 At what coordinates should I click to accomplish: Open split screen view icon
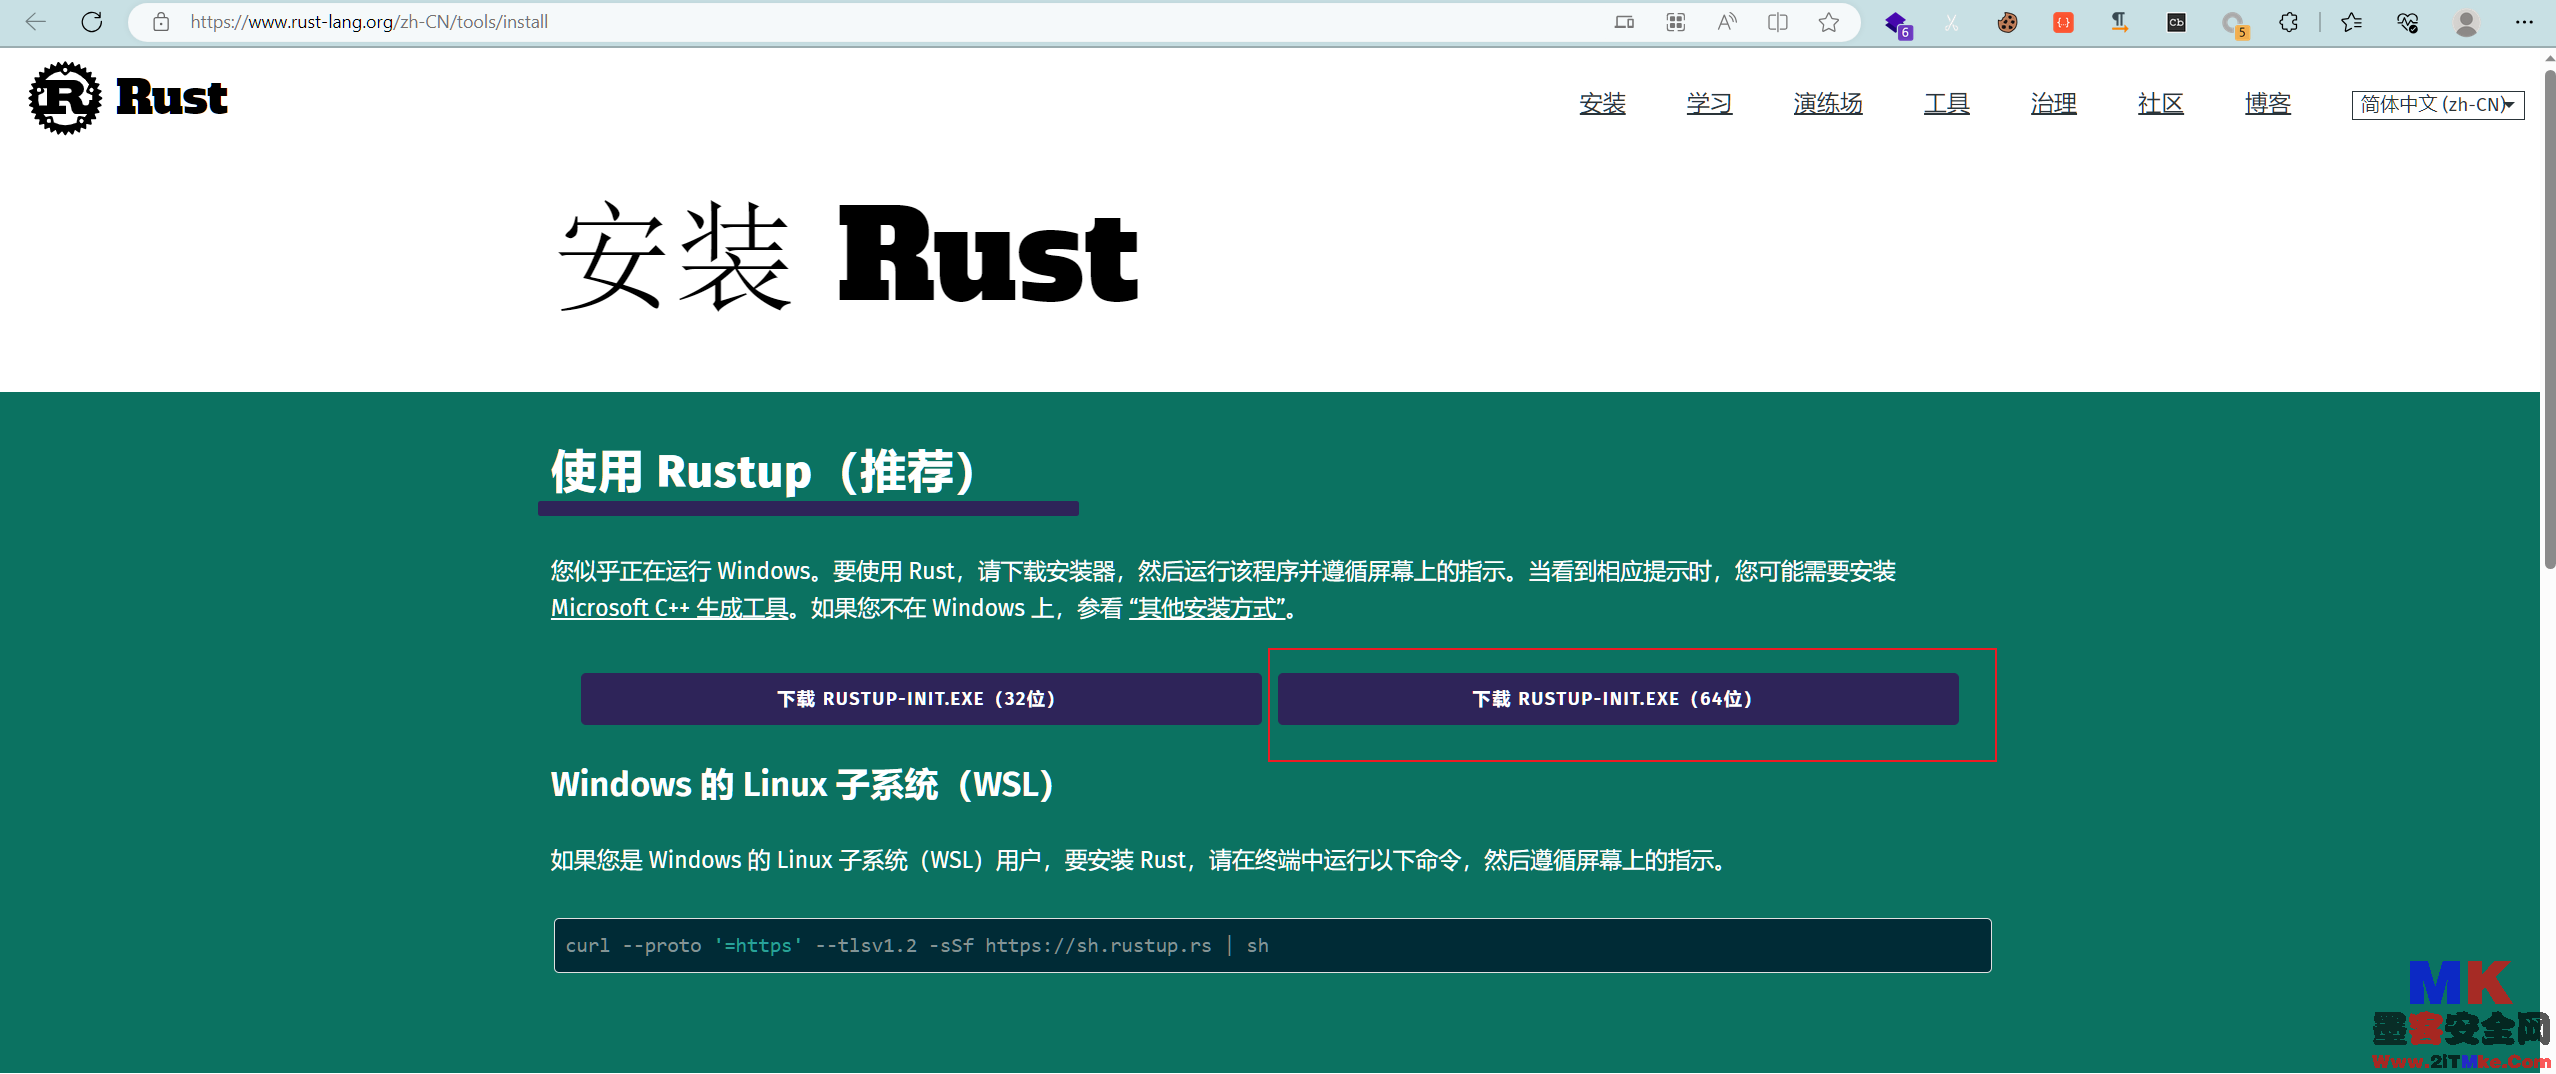coord(1778,22)
